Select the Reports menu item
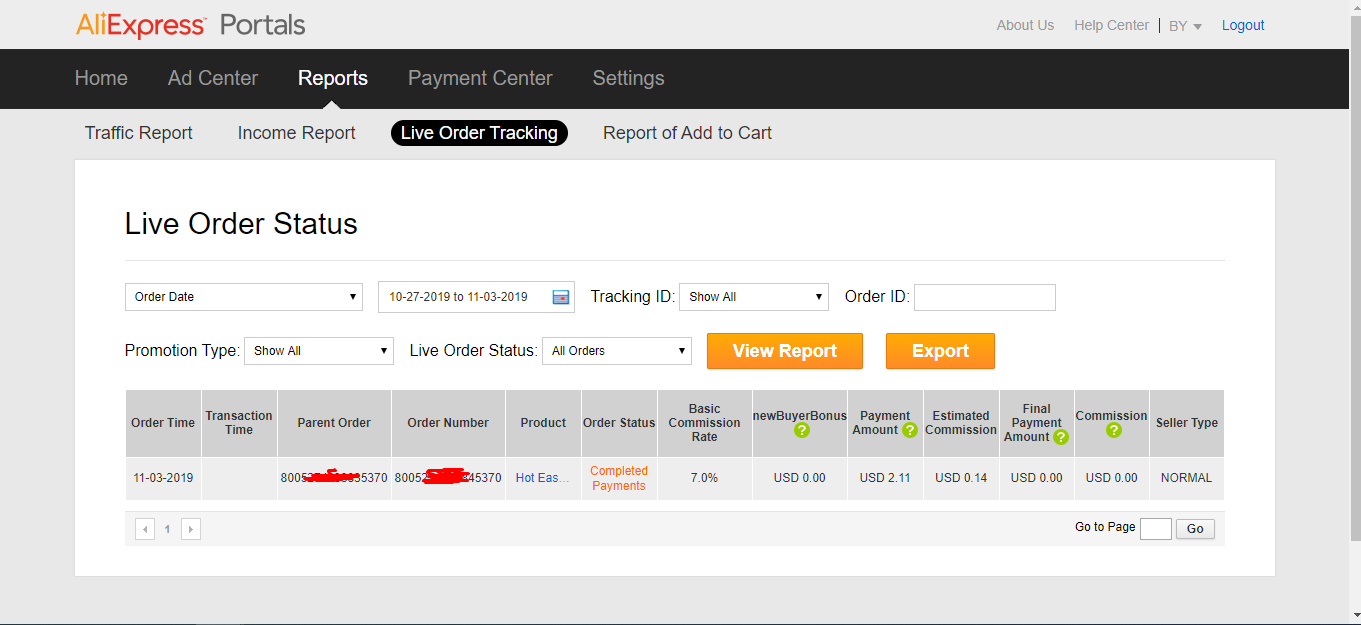The width and height of the screenshot is (1361, 625). [x=333, y=78]
